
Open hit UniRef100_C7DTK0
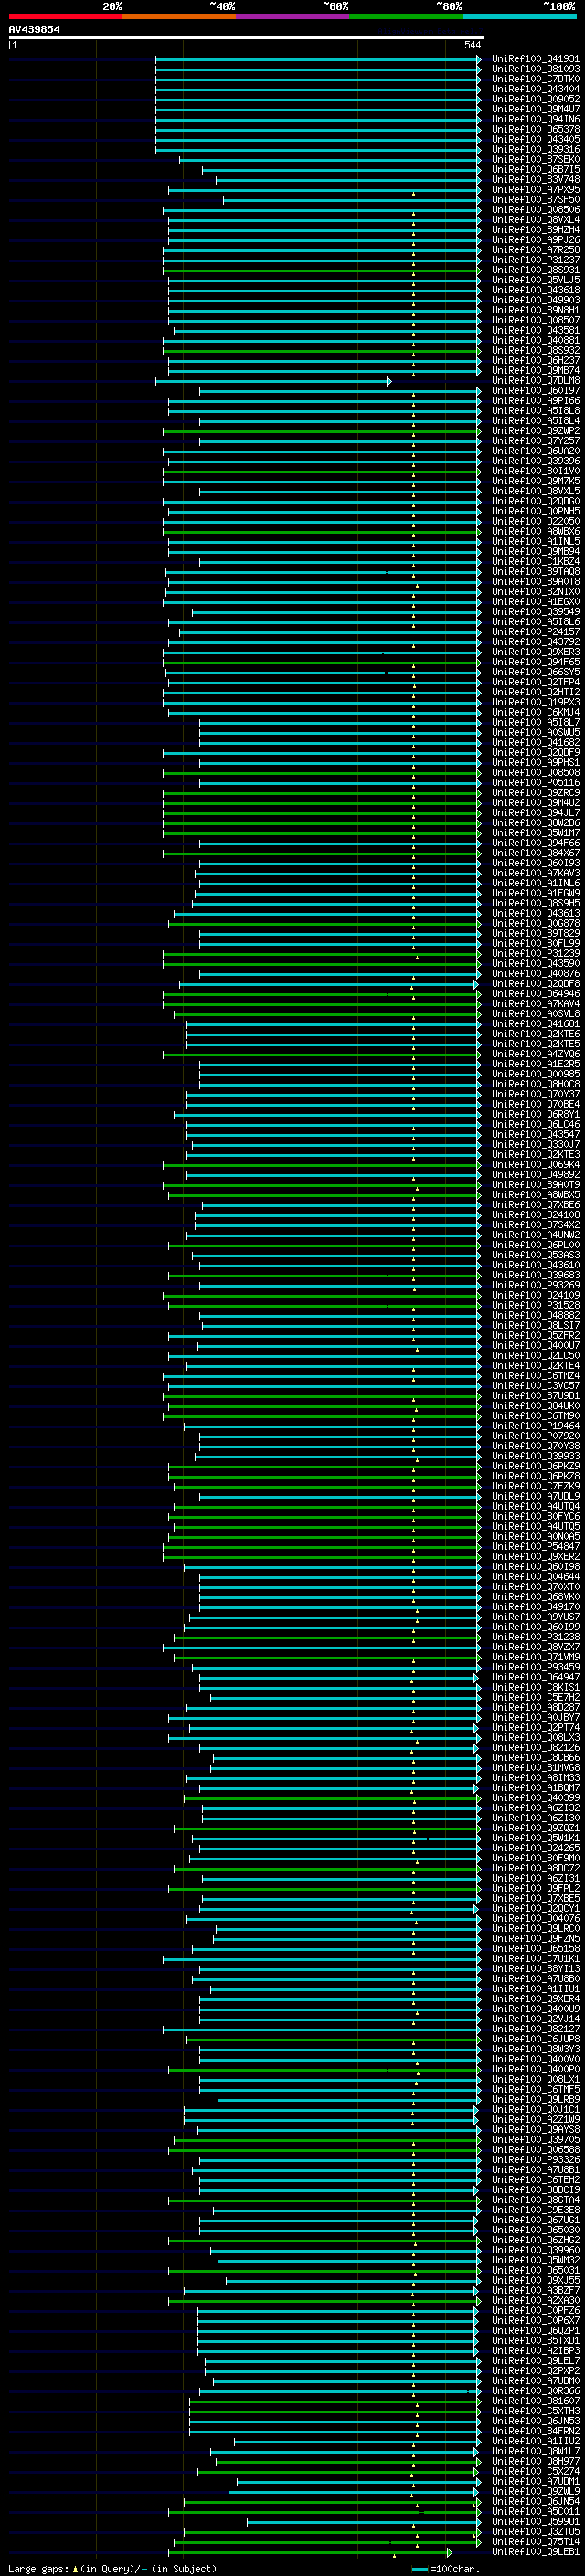(x=536, y=79)
